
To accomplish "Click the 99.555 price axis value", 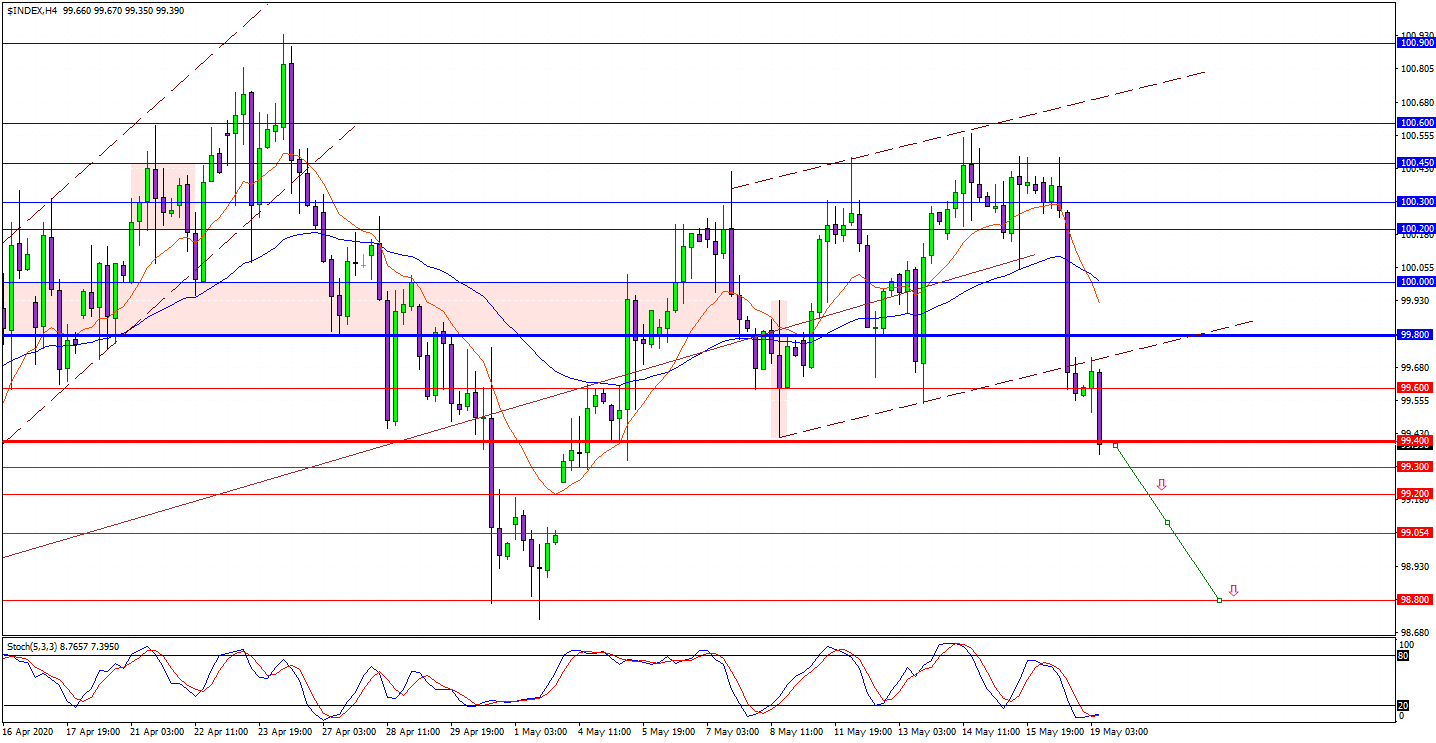I will pyautogui.click(x=1416, y=401).
